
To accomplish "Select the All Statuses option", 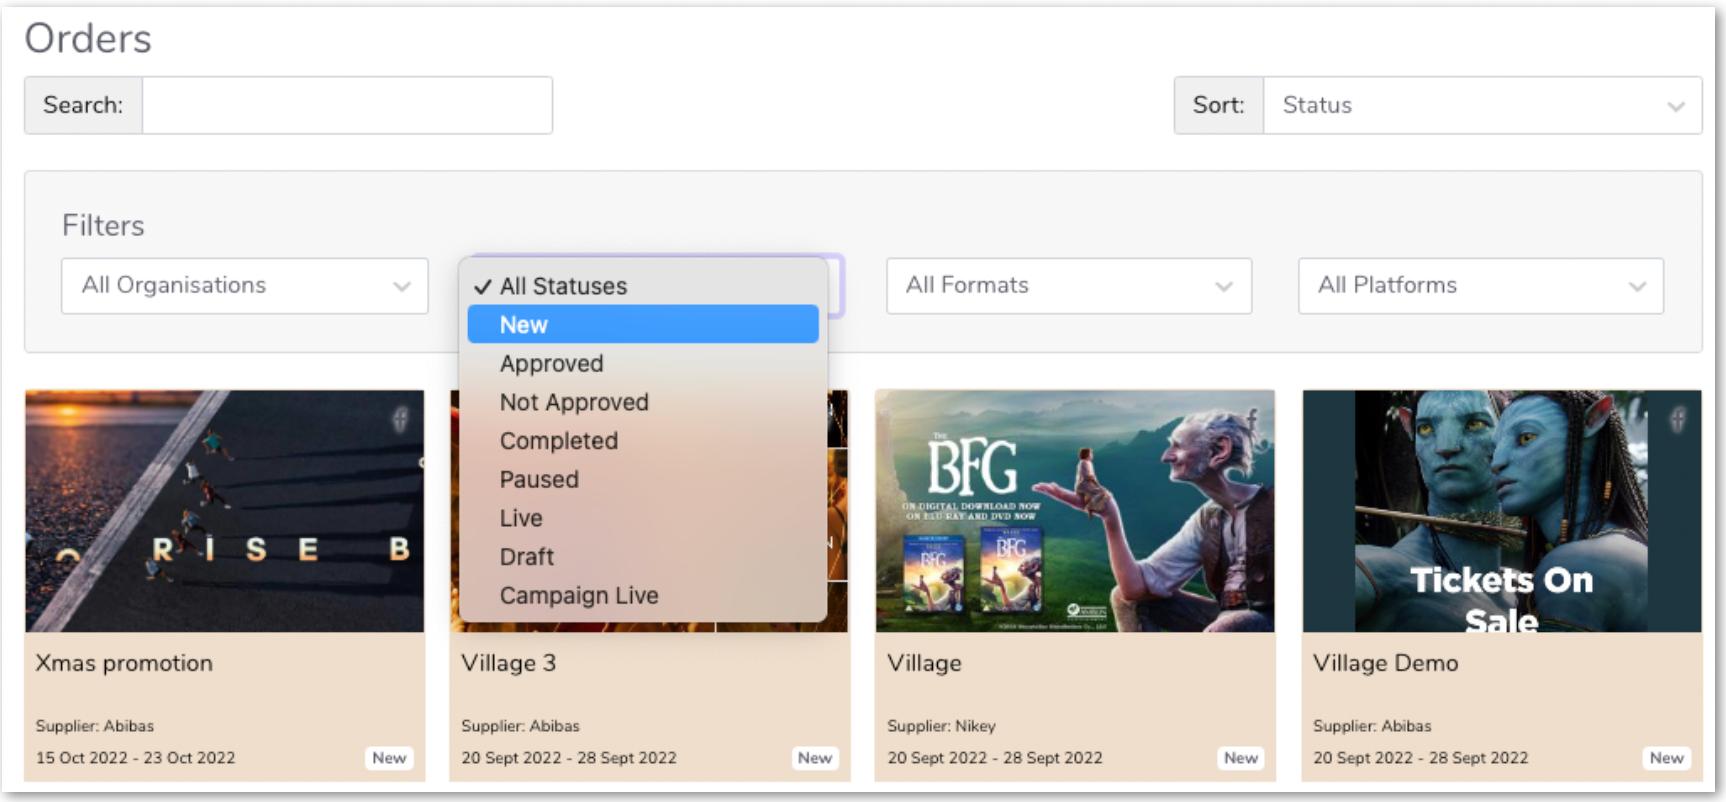I will click(643, 286).
